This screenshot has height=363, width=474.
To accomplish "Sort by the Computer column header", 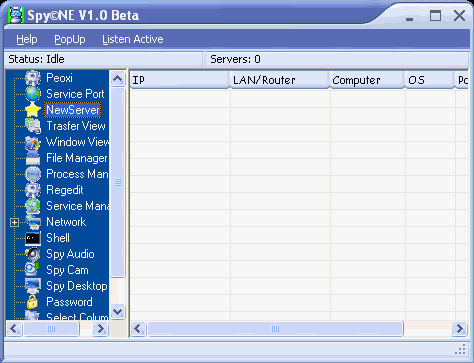I will (x=367, y=80).
